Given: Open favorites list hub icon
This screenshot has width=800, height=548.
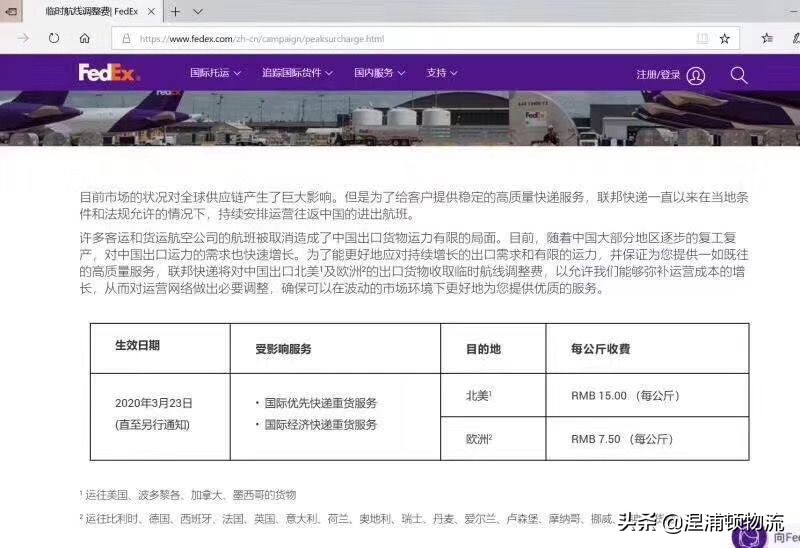Looking at the screenshot, I should 766,38.
